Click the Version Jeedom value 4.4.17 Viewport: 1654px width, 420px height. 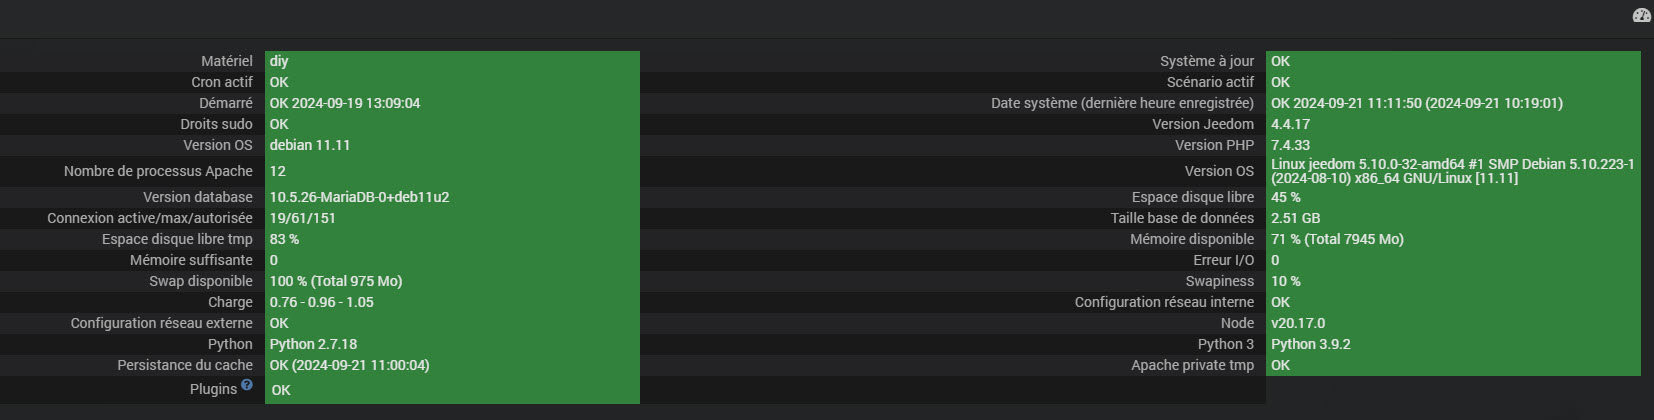point(1290,124)
